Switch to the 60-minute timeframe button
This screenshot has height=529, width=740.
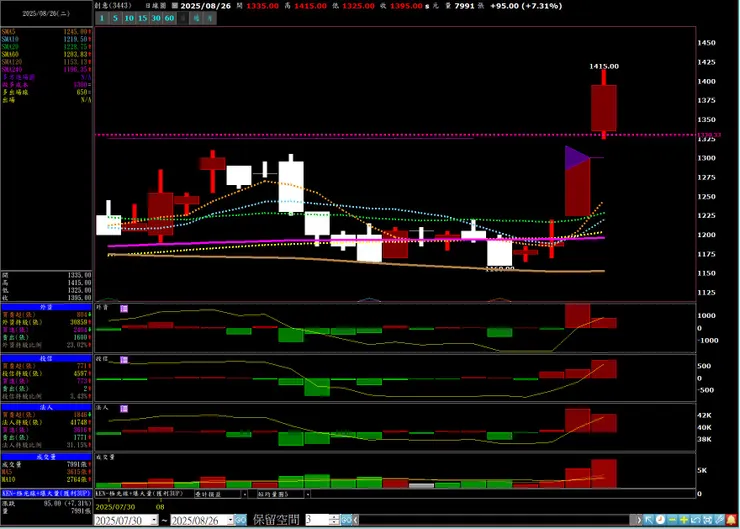point(169,18)
